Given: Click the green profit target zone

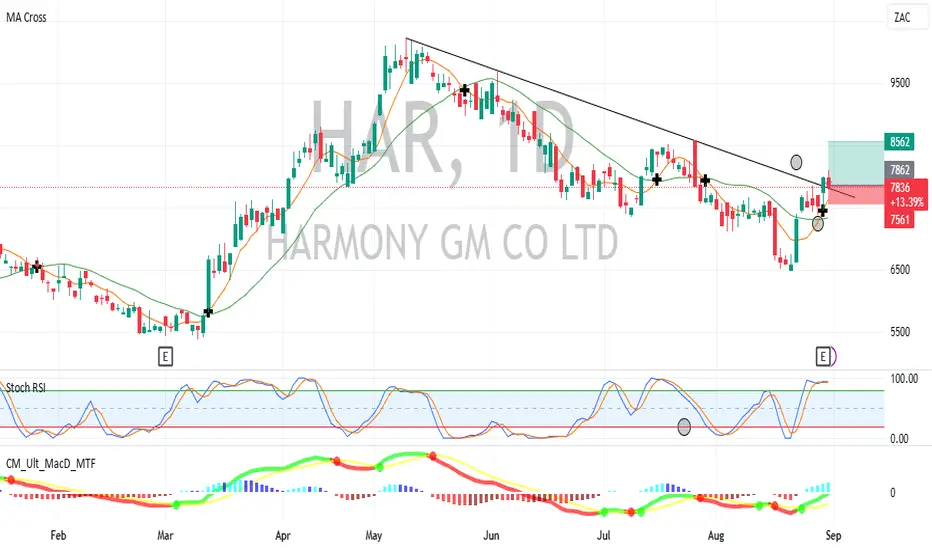Looking at the screenshot, I should coord(856,163).
